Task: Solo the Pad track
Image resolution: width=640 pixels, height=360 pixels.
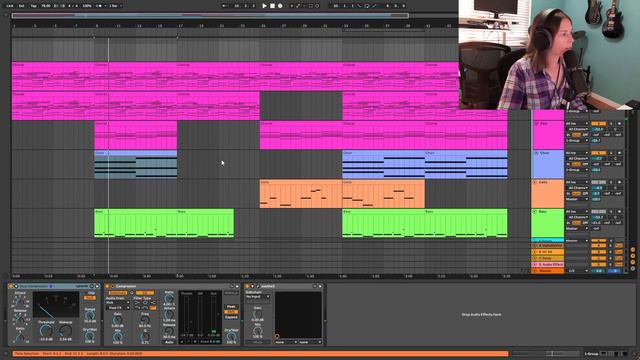Action: click(x=611, y=123)
